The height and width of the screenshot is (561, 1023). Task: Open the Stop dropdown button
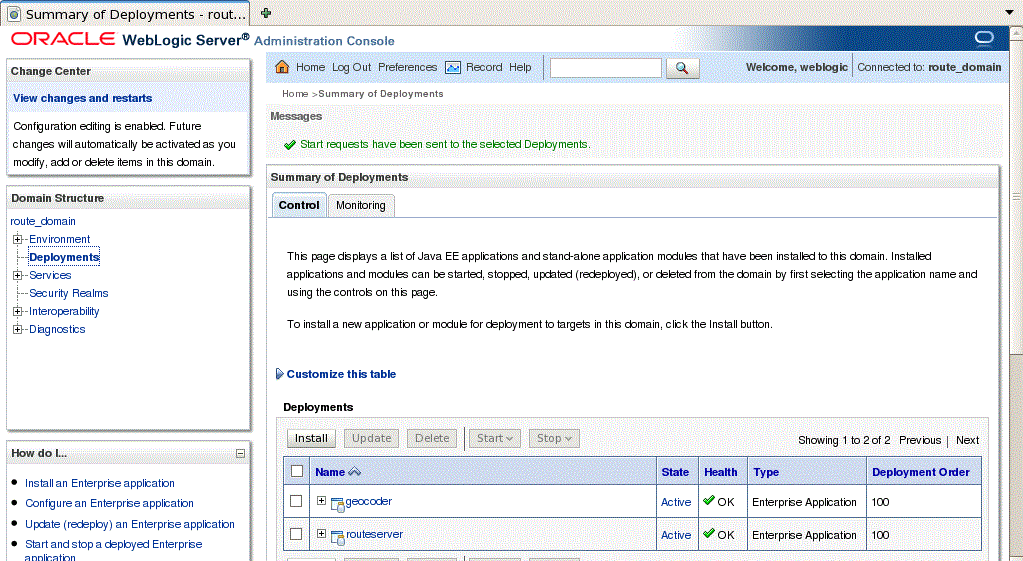[554, 438]
